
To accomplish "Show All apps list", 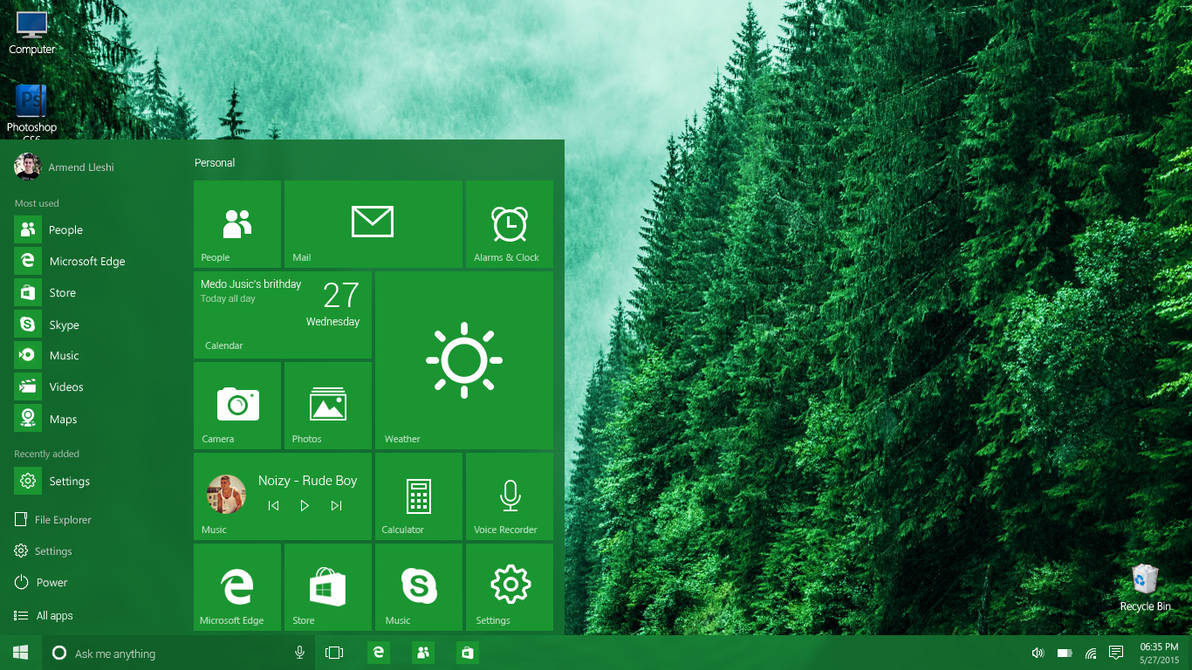I will coord(43,615).
